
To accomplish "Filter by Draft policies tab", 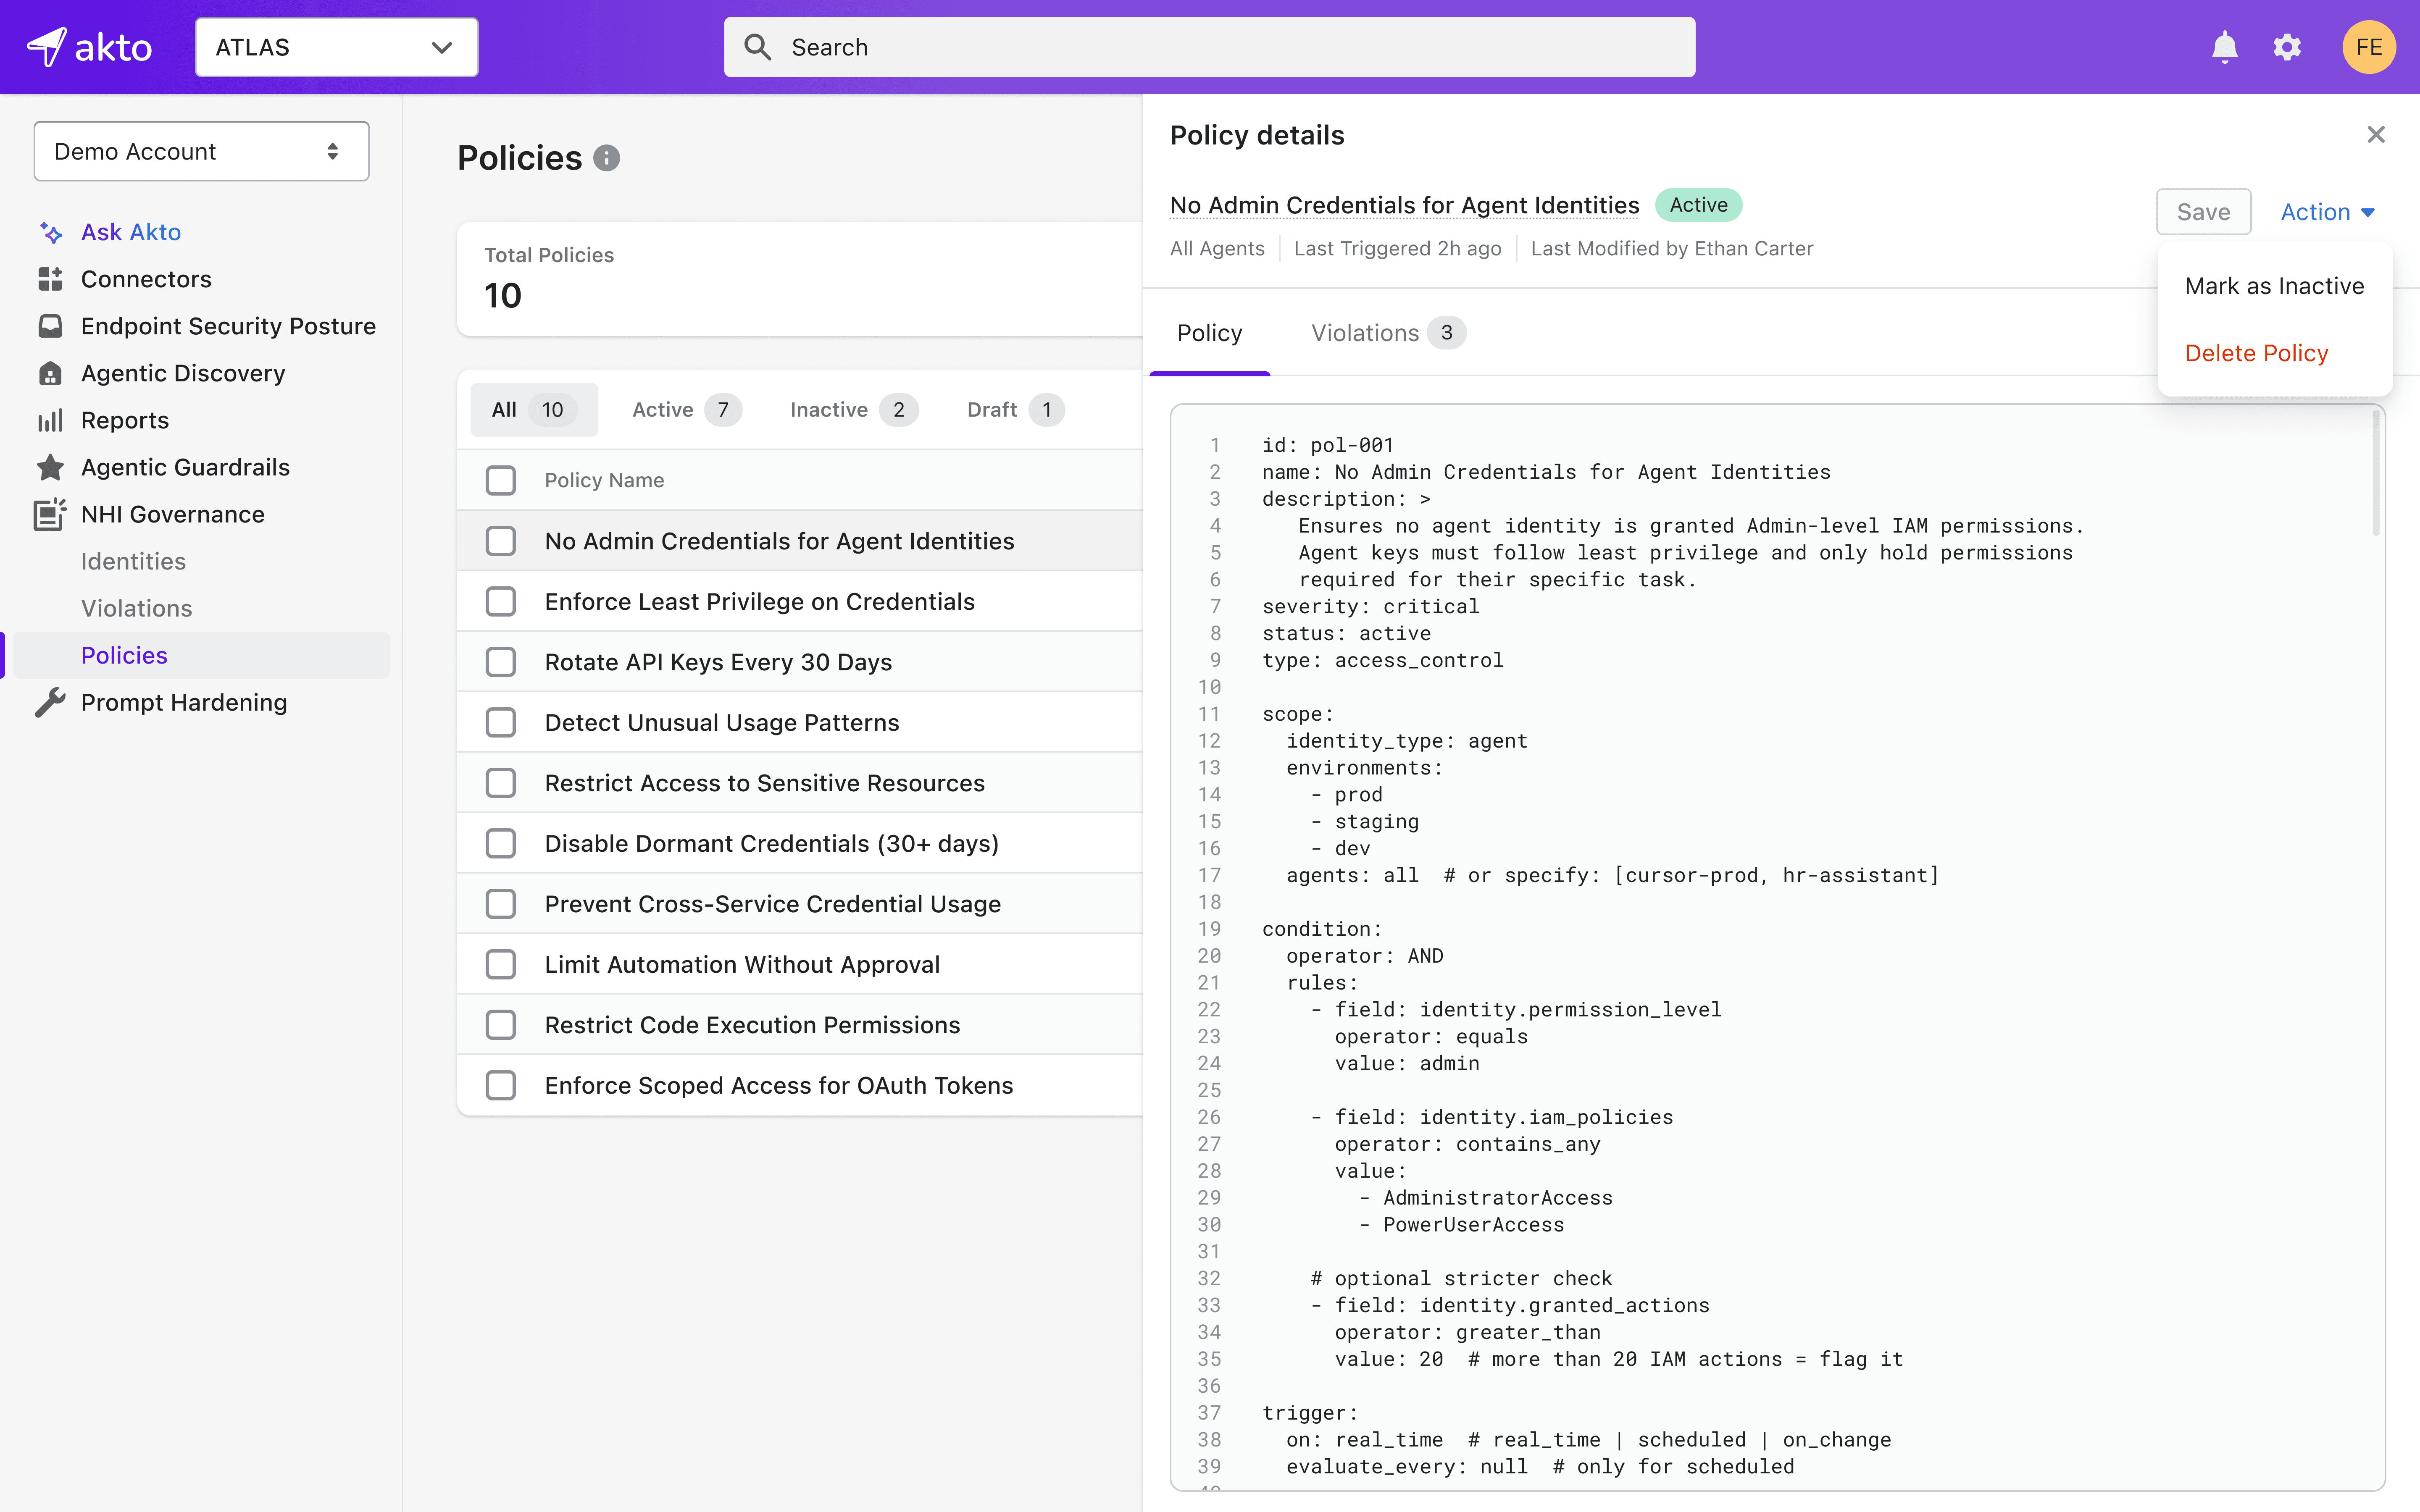I will click(1015, 410).
